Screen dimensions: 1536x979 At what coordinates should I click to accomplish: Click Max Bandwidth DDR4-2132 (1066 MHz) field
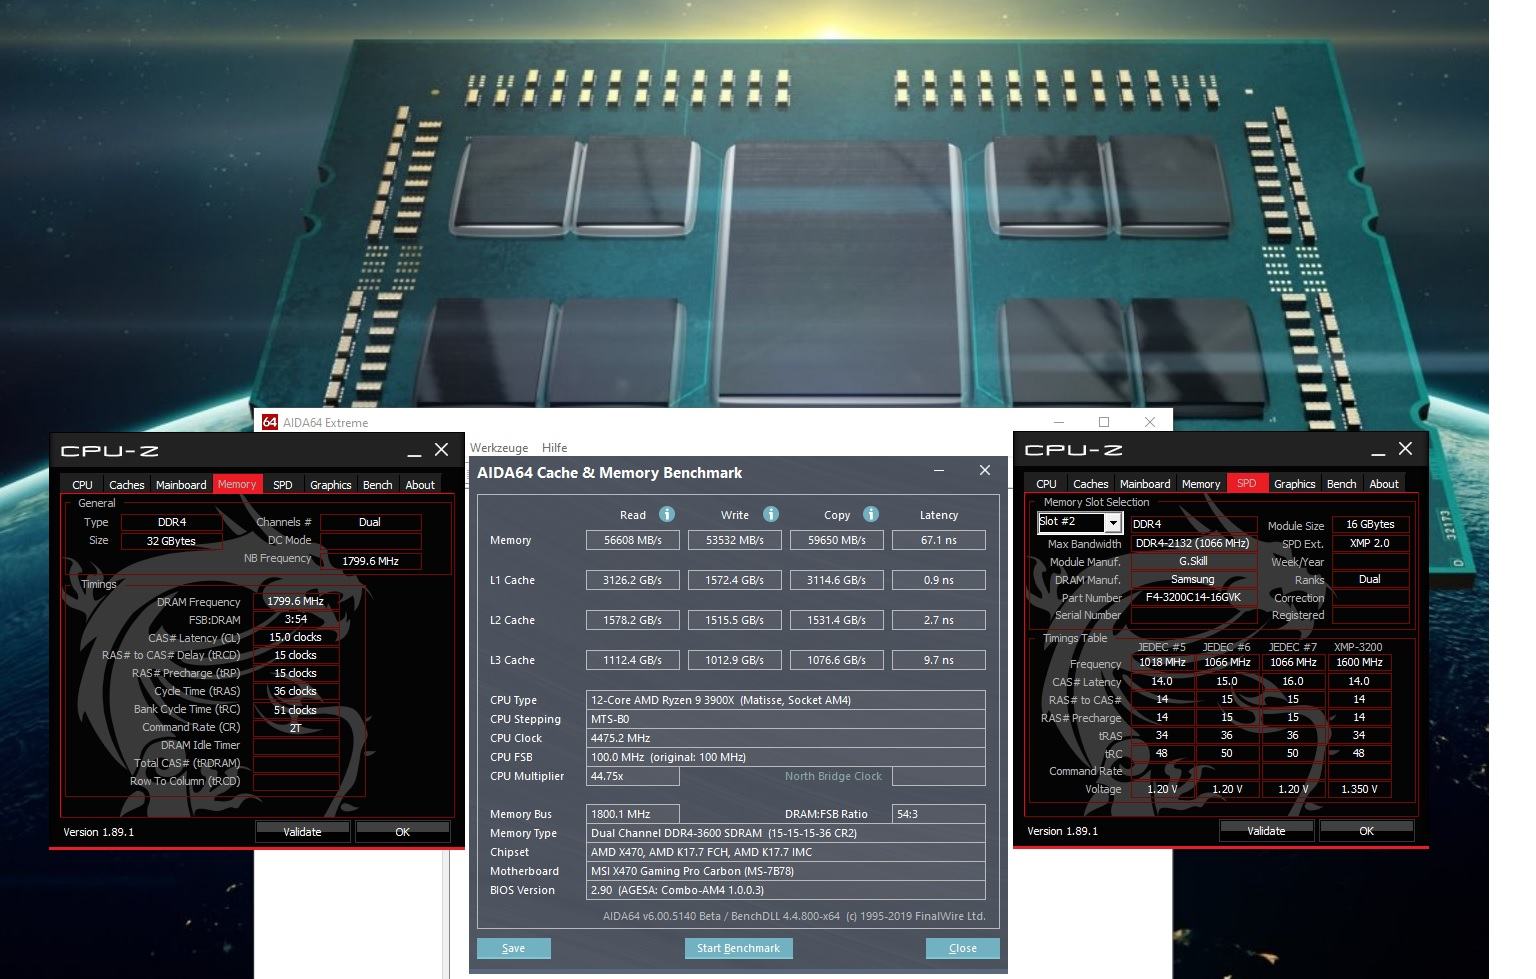1193,544
